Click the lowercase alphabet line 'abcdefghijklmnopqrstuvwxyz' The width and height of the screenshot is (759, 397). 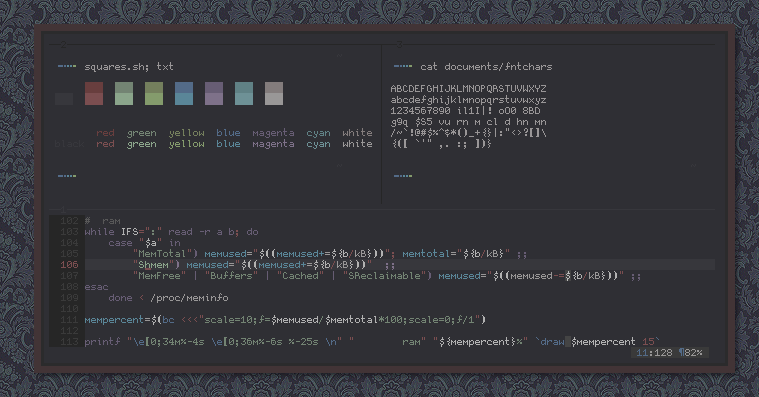pos(469,100)
